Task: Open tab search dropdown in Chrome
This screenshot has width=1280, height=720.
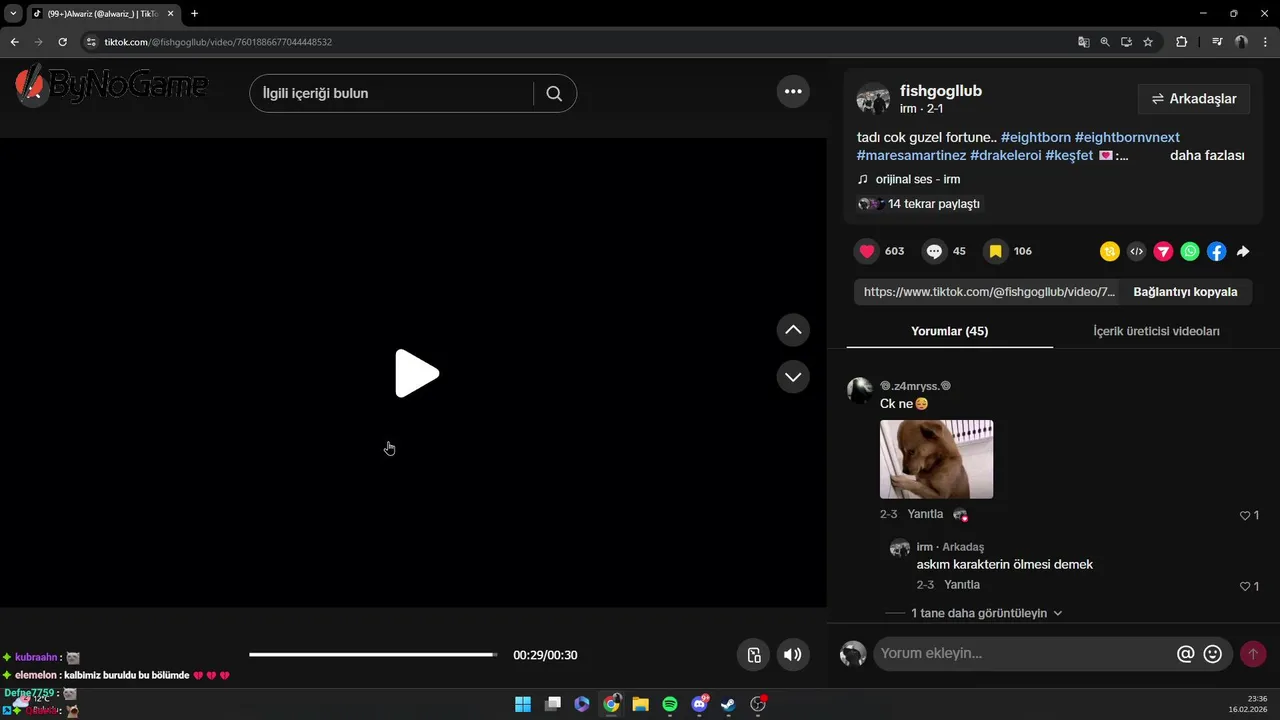Action: (13, 14)
